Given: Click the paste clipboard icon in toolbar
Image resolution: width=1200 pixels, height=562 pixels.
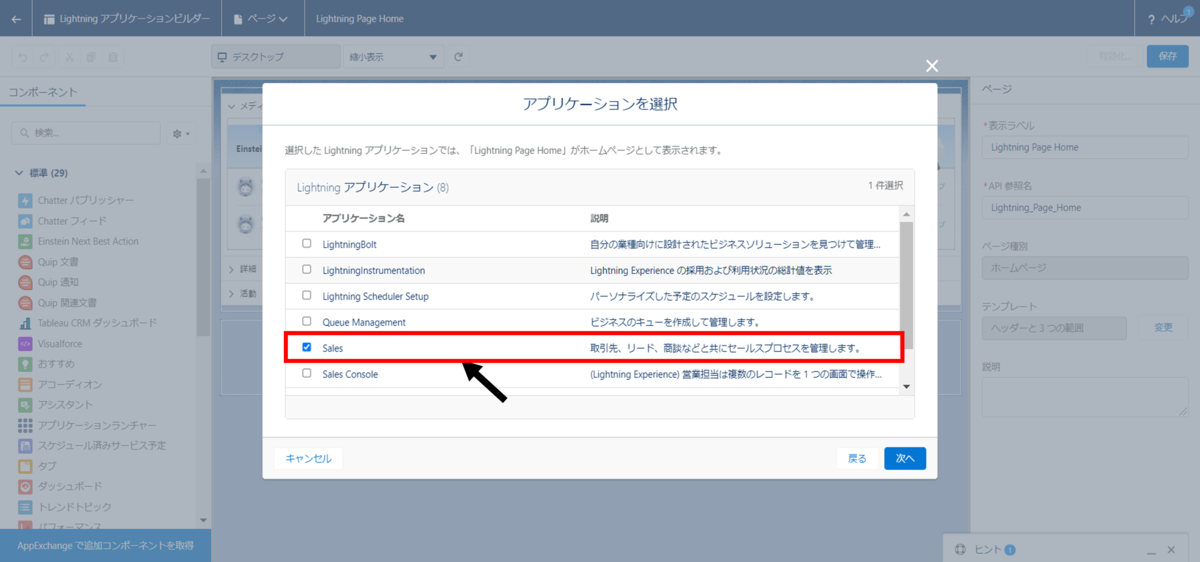Looking at the screenshot, I should click(x=113, y=57).
